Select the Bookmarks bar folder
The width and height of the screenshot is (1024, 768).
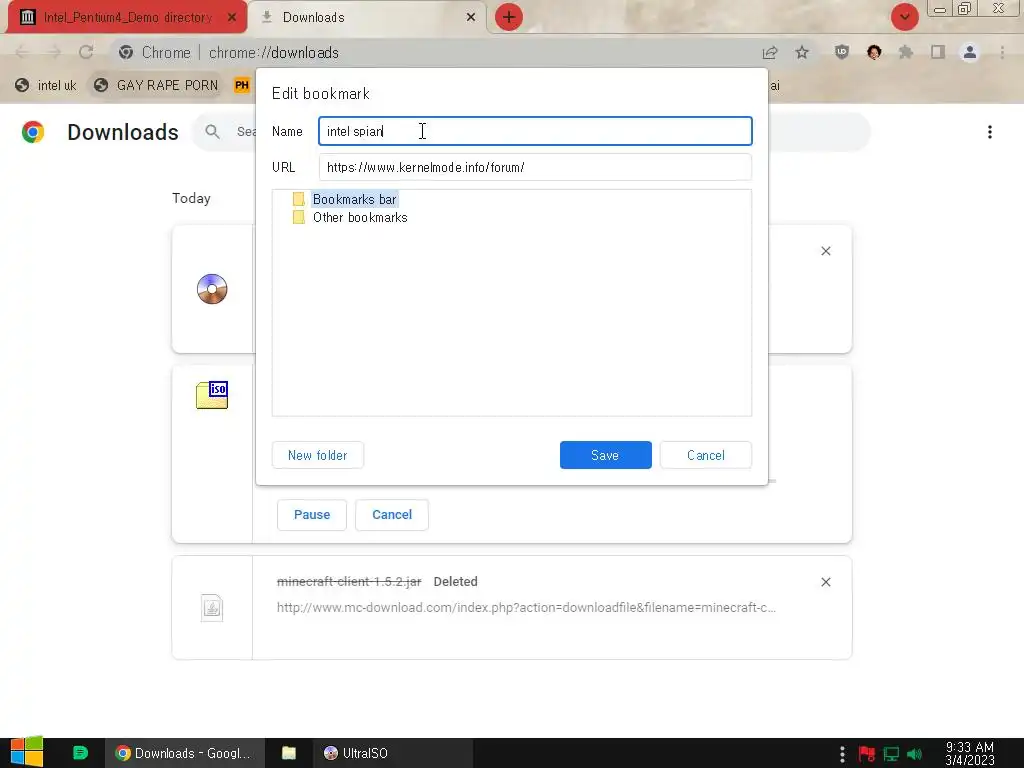[x=355, y=199]
